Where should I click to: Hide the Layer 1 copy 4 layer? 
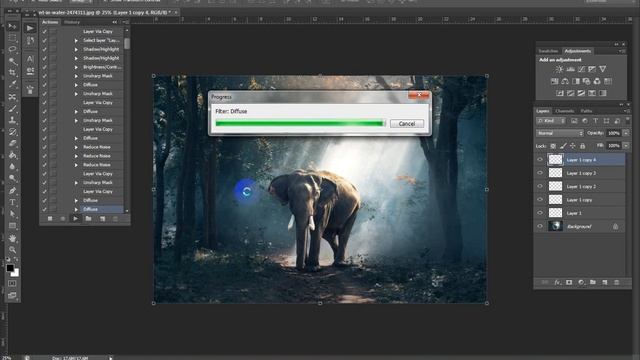click(x=540, y=160)
